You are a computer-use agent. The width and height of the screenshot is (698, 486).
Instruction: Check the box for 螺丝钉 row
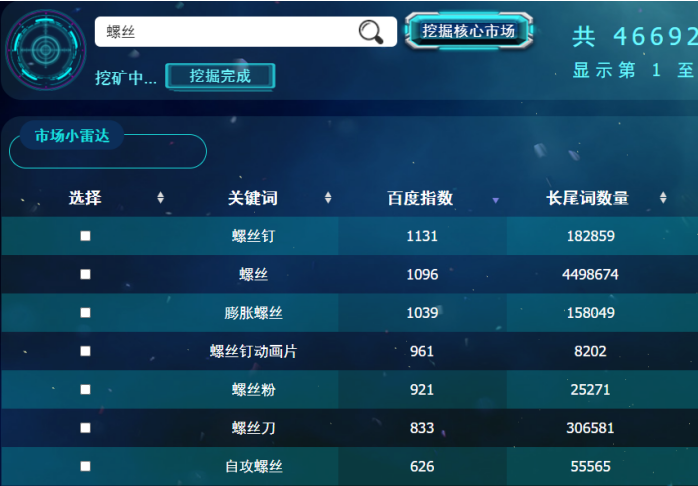pyautogui.click(x=85, y=236)
